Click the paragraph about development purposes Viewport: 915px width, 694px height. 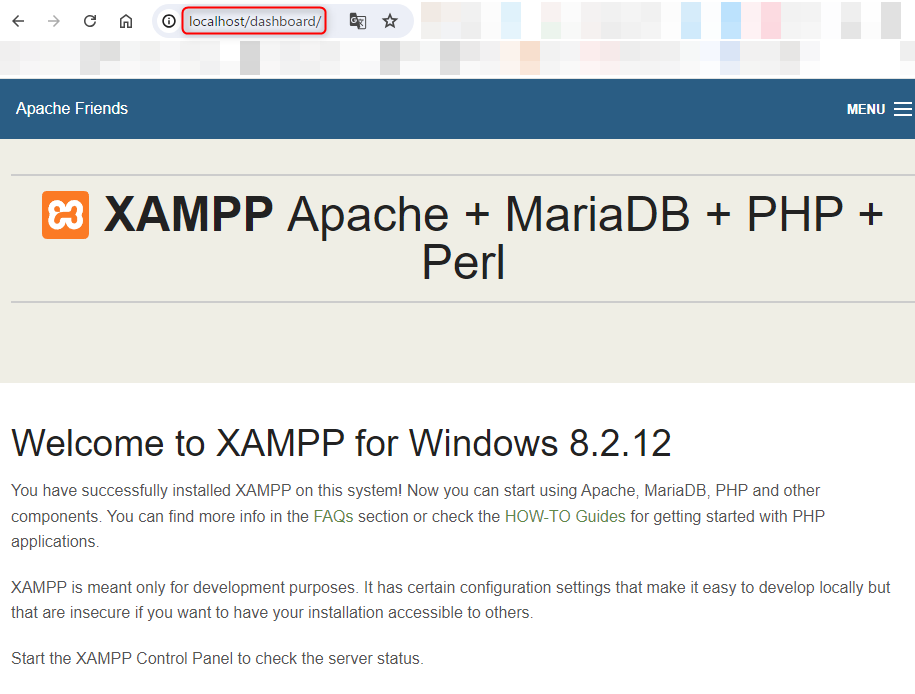pyautogui.click(x=450, y=600)
